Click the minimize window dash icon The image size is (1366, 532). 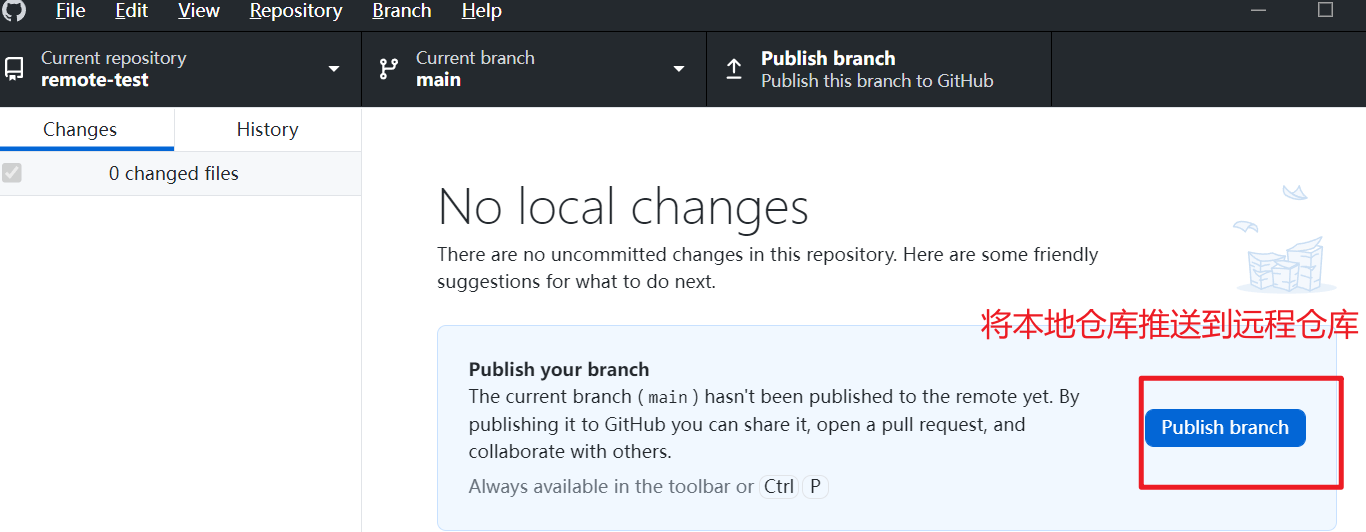pos(1259,10)
